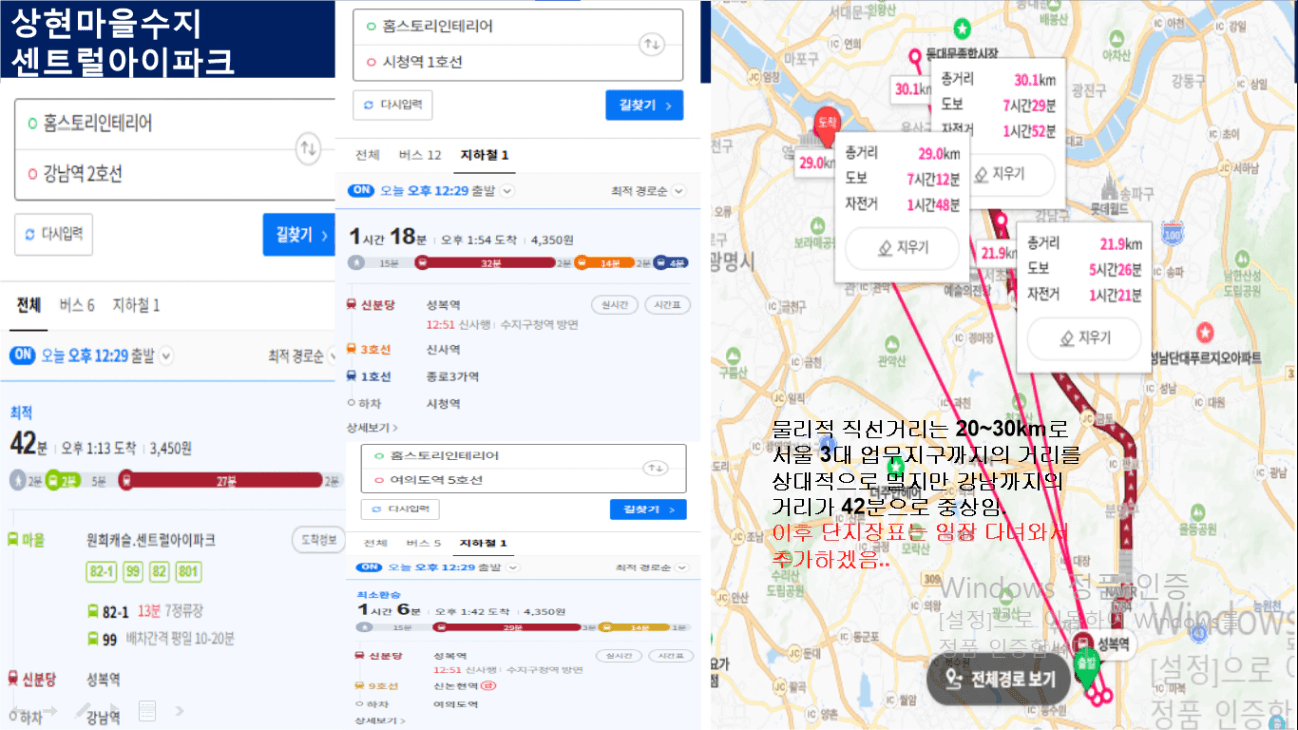Swap origin and destination for 여의도역 route

pyautogui.click(x=655, y=467)
